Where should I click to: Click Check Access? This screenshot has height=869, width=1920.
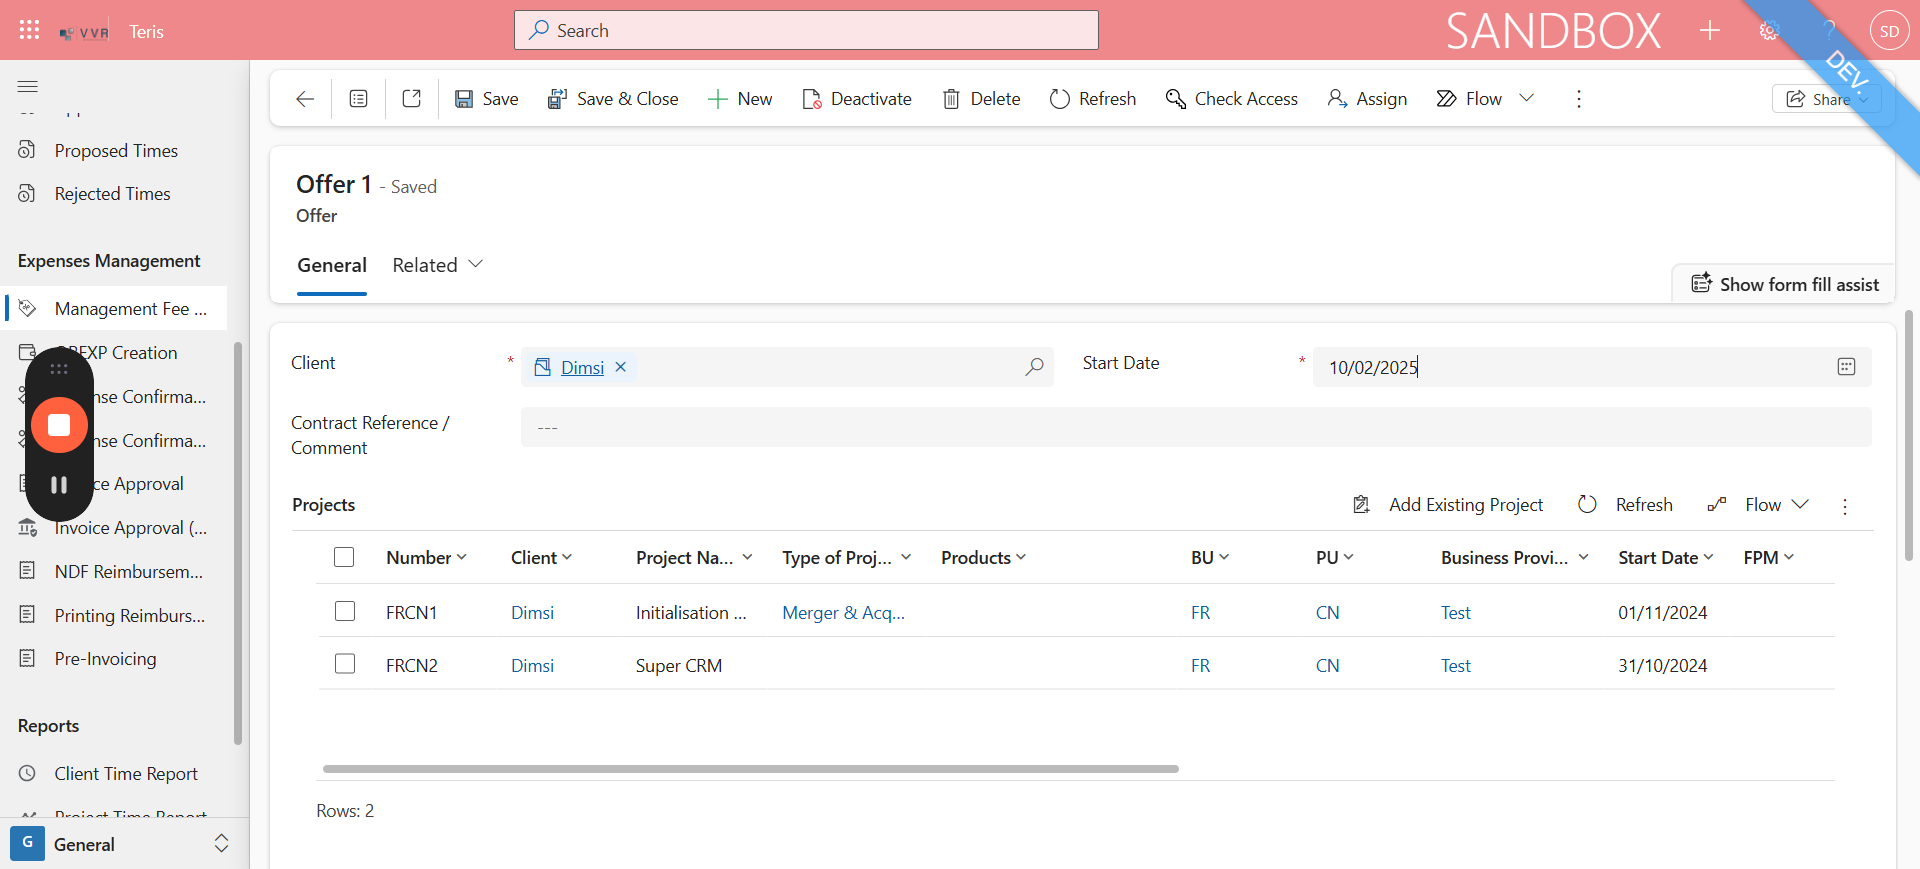coord(1232,99)
